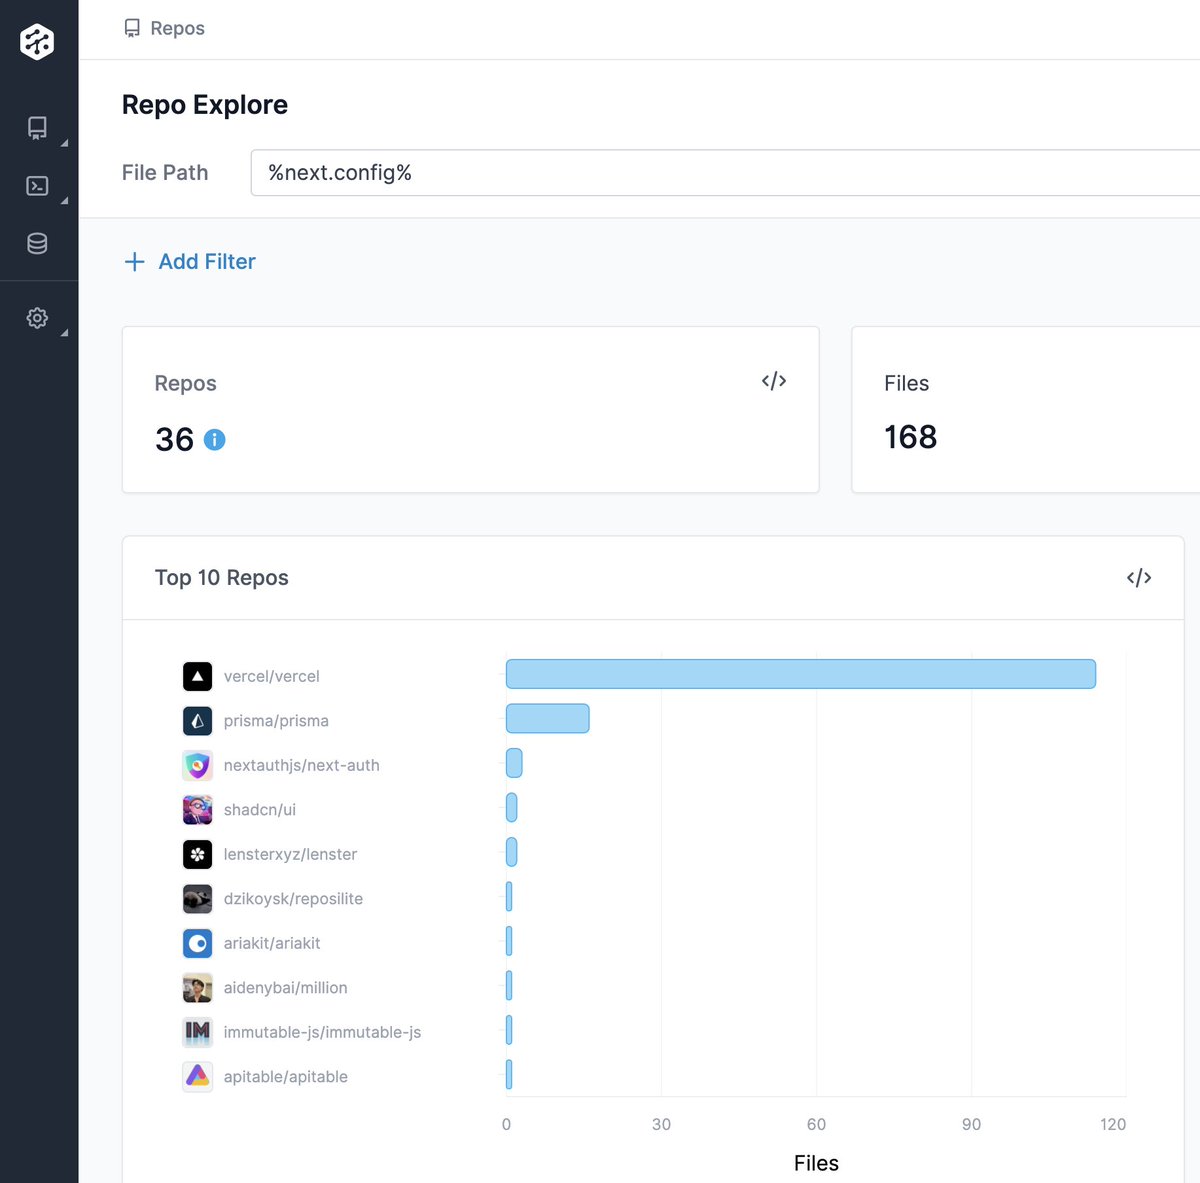
Task: Click the plus icon beside Add Filter
Action: (134, 262)
